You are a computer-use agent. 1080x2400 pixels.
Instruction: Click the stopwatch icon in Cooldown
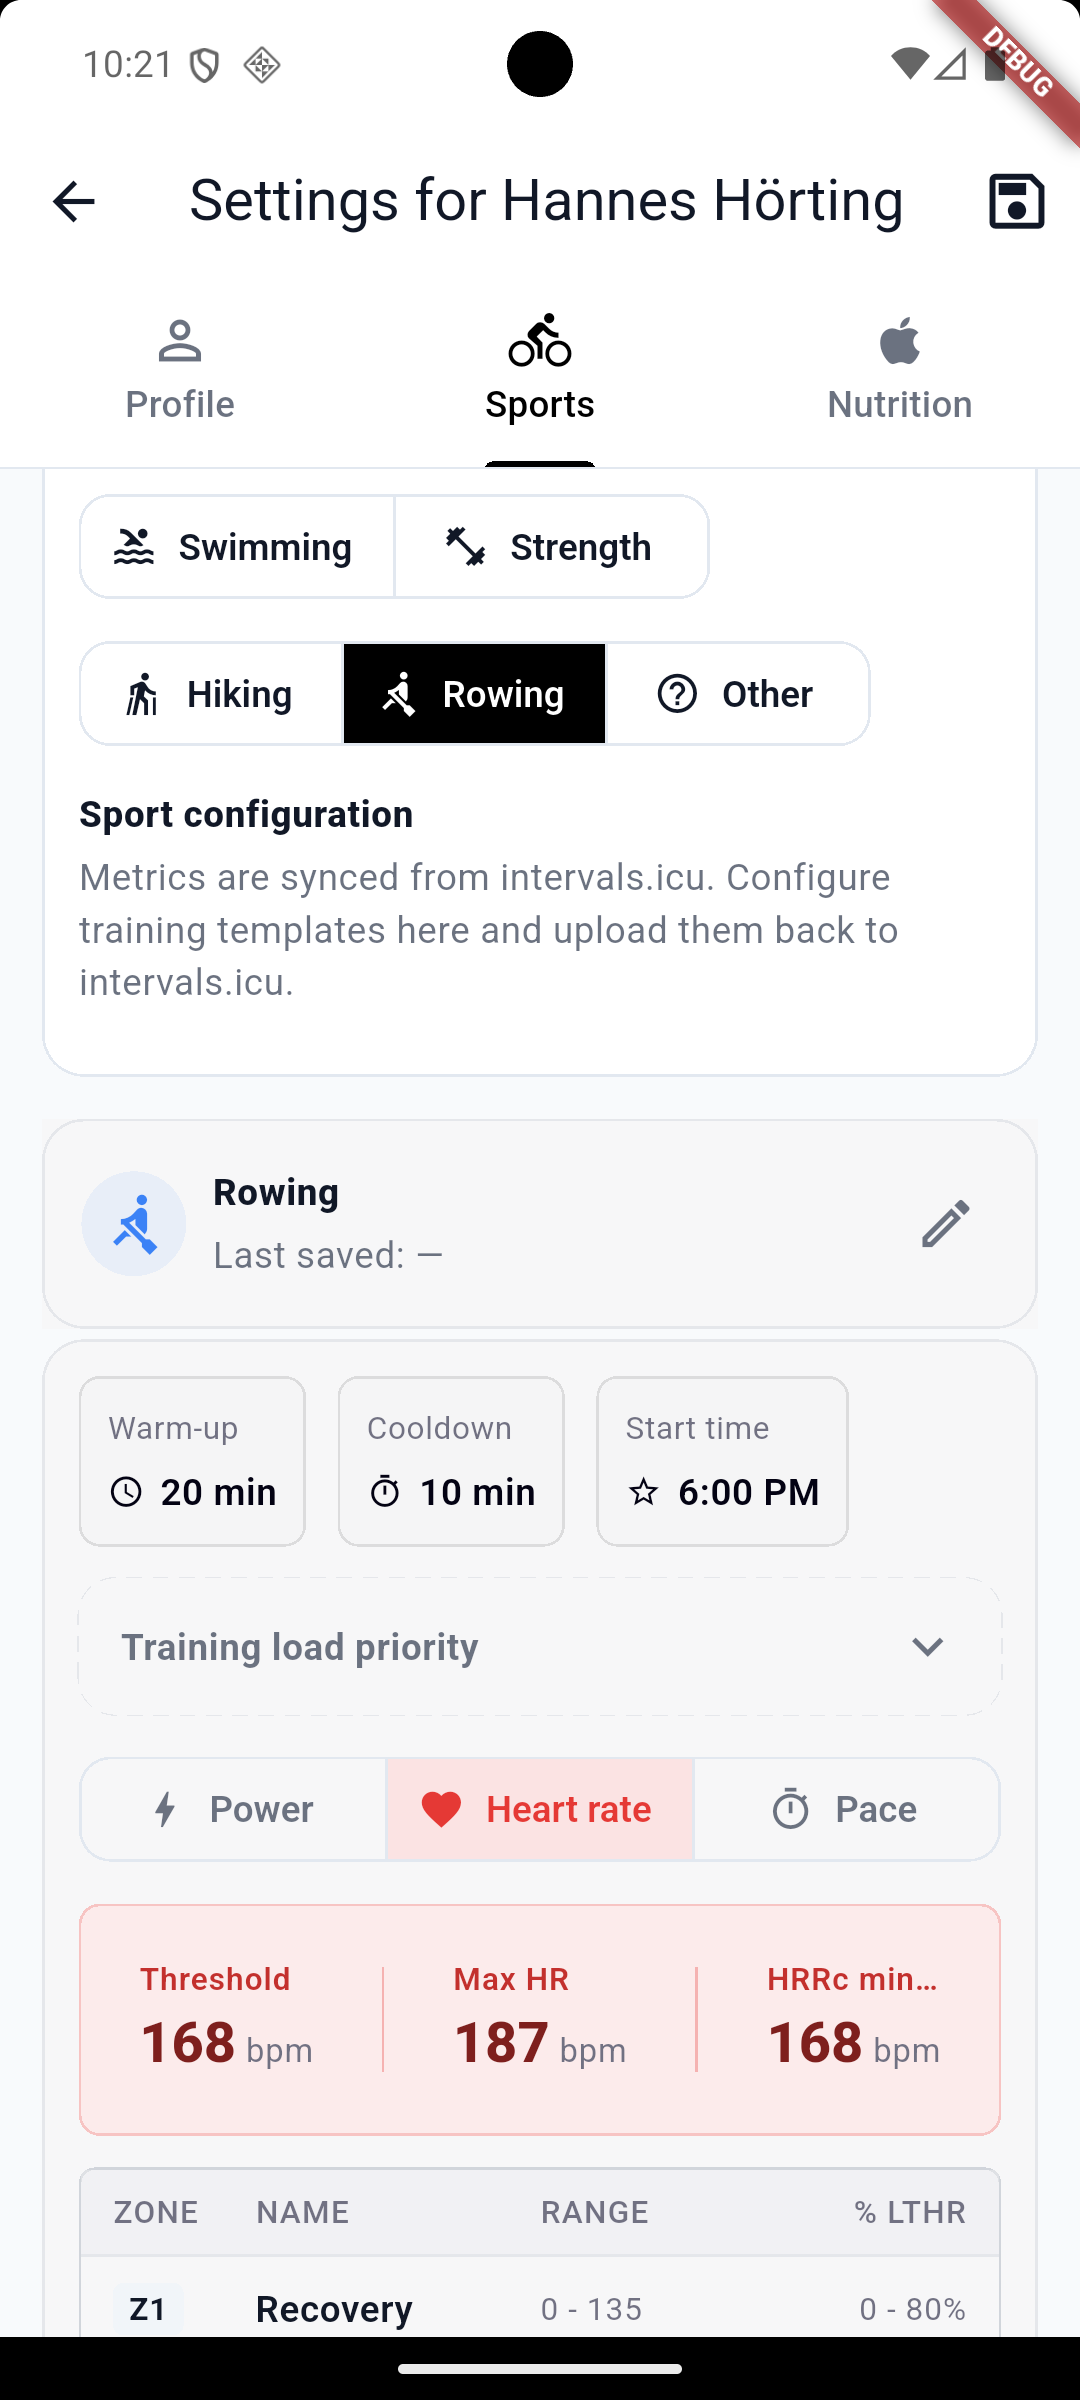[385, 1492]
